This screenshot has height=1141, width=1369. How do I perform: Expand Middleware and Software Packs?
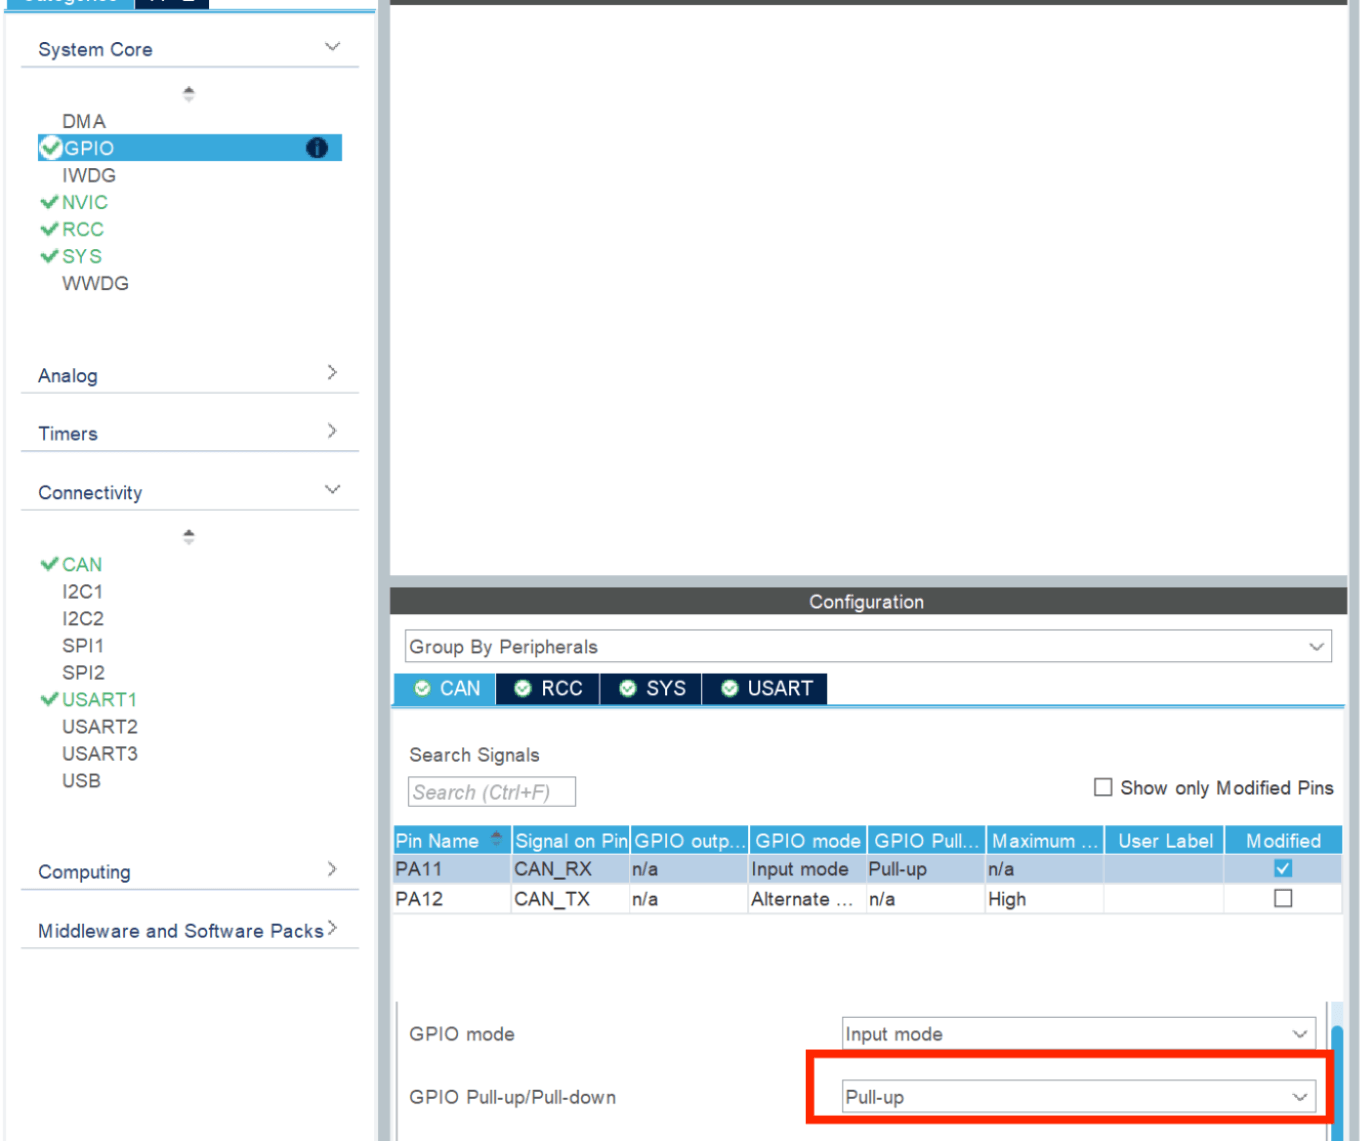tap(332, 927)
